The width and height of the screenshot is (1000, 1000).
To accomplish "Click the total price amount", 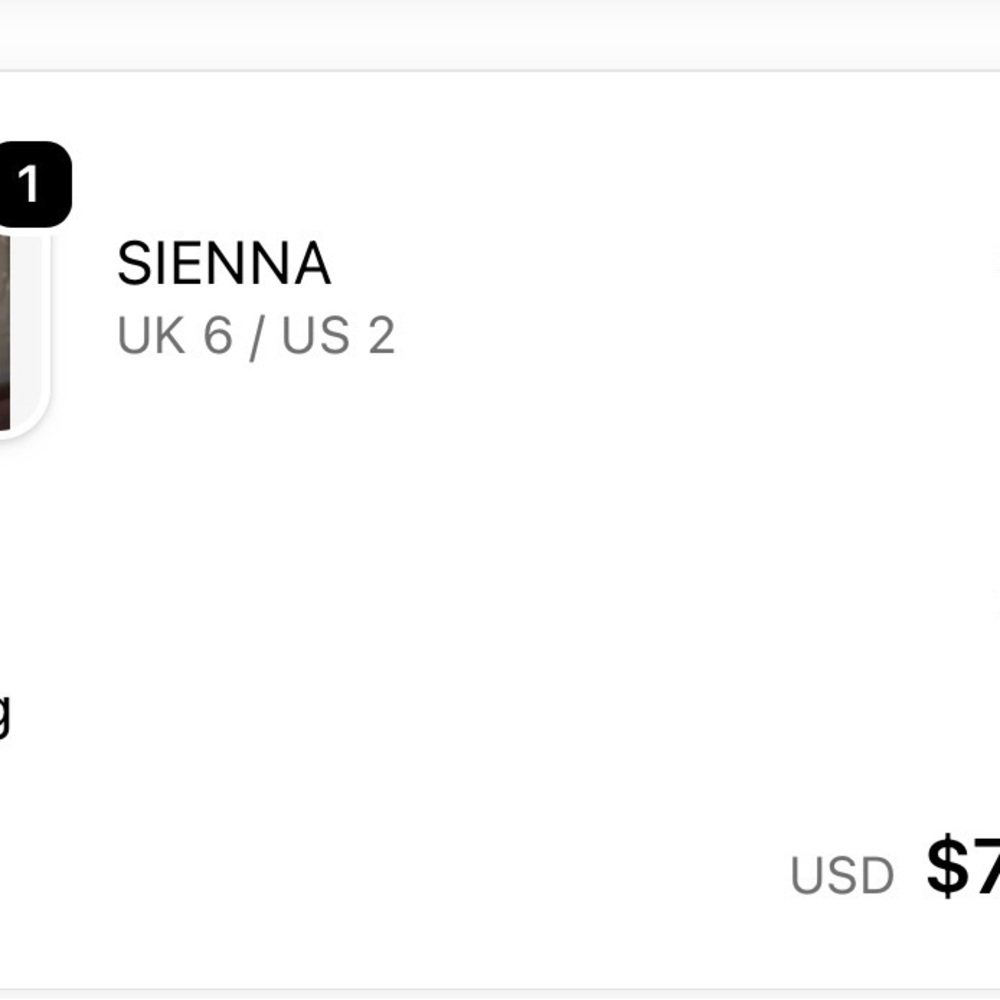I will [x=963, y=867].
